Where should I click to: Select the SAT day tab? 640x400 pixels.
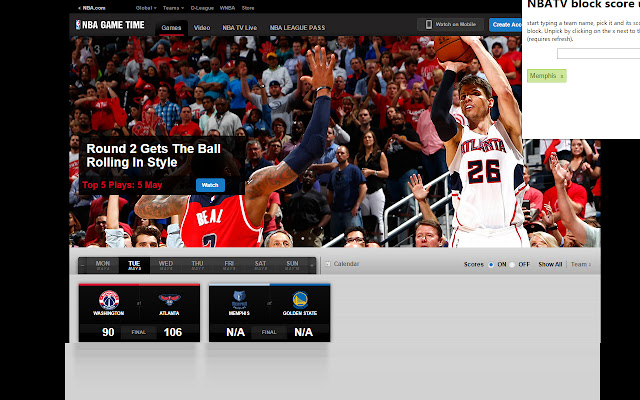260,265
